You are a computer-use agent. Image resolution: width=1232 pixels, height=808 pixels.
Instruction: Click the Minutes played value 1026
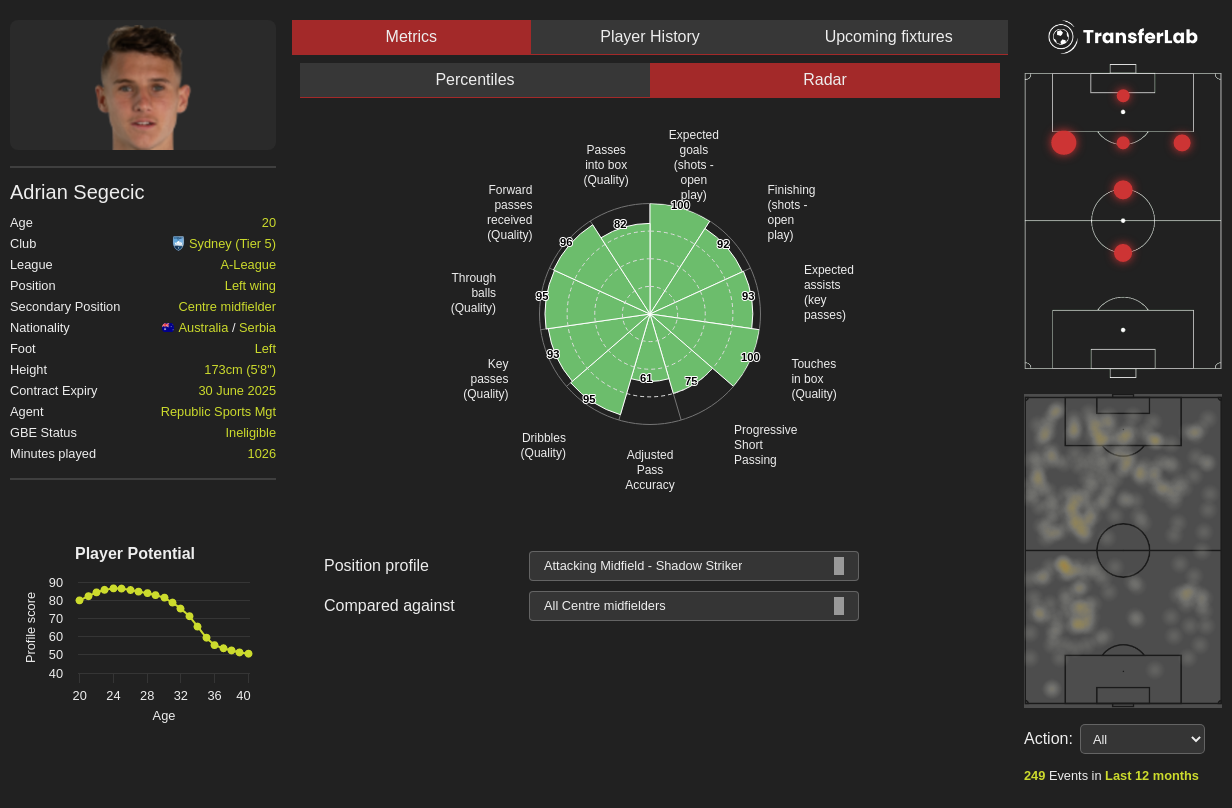(262, 454)
